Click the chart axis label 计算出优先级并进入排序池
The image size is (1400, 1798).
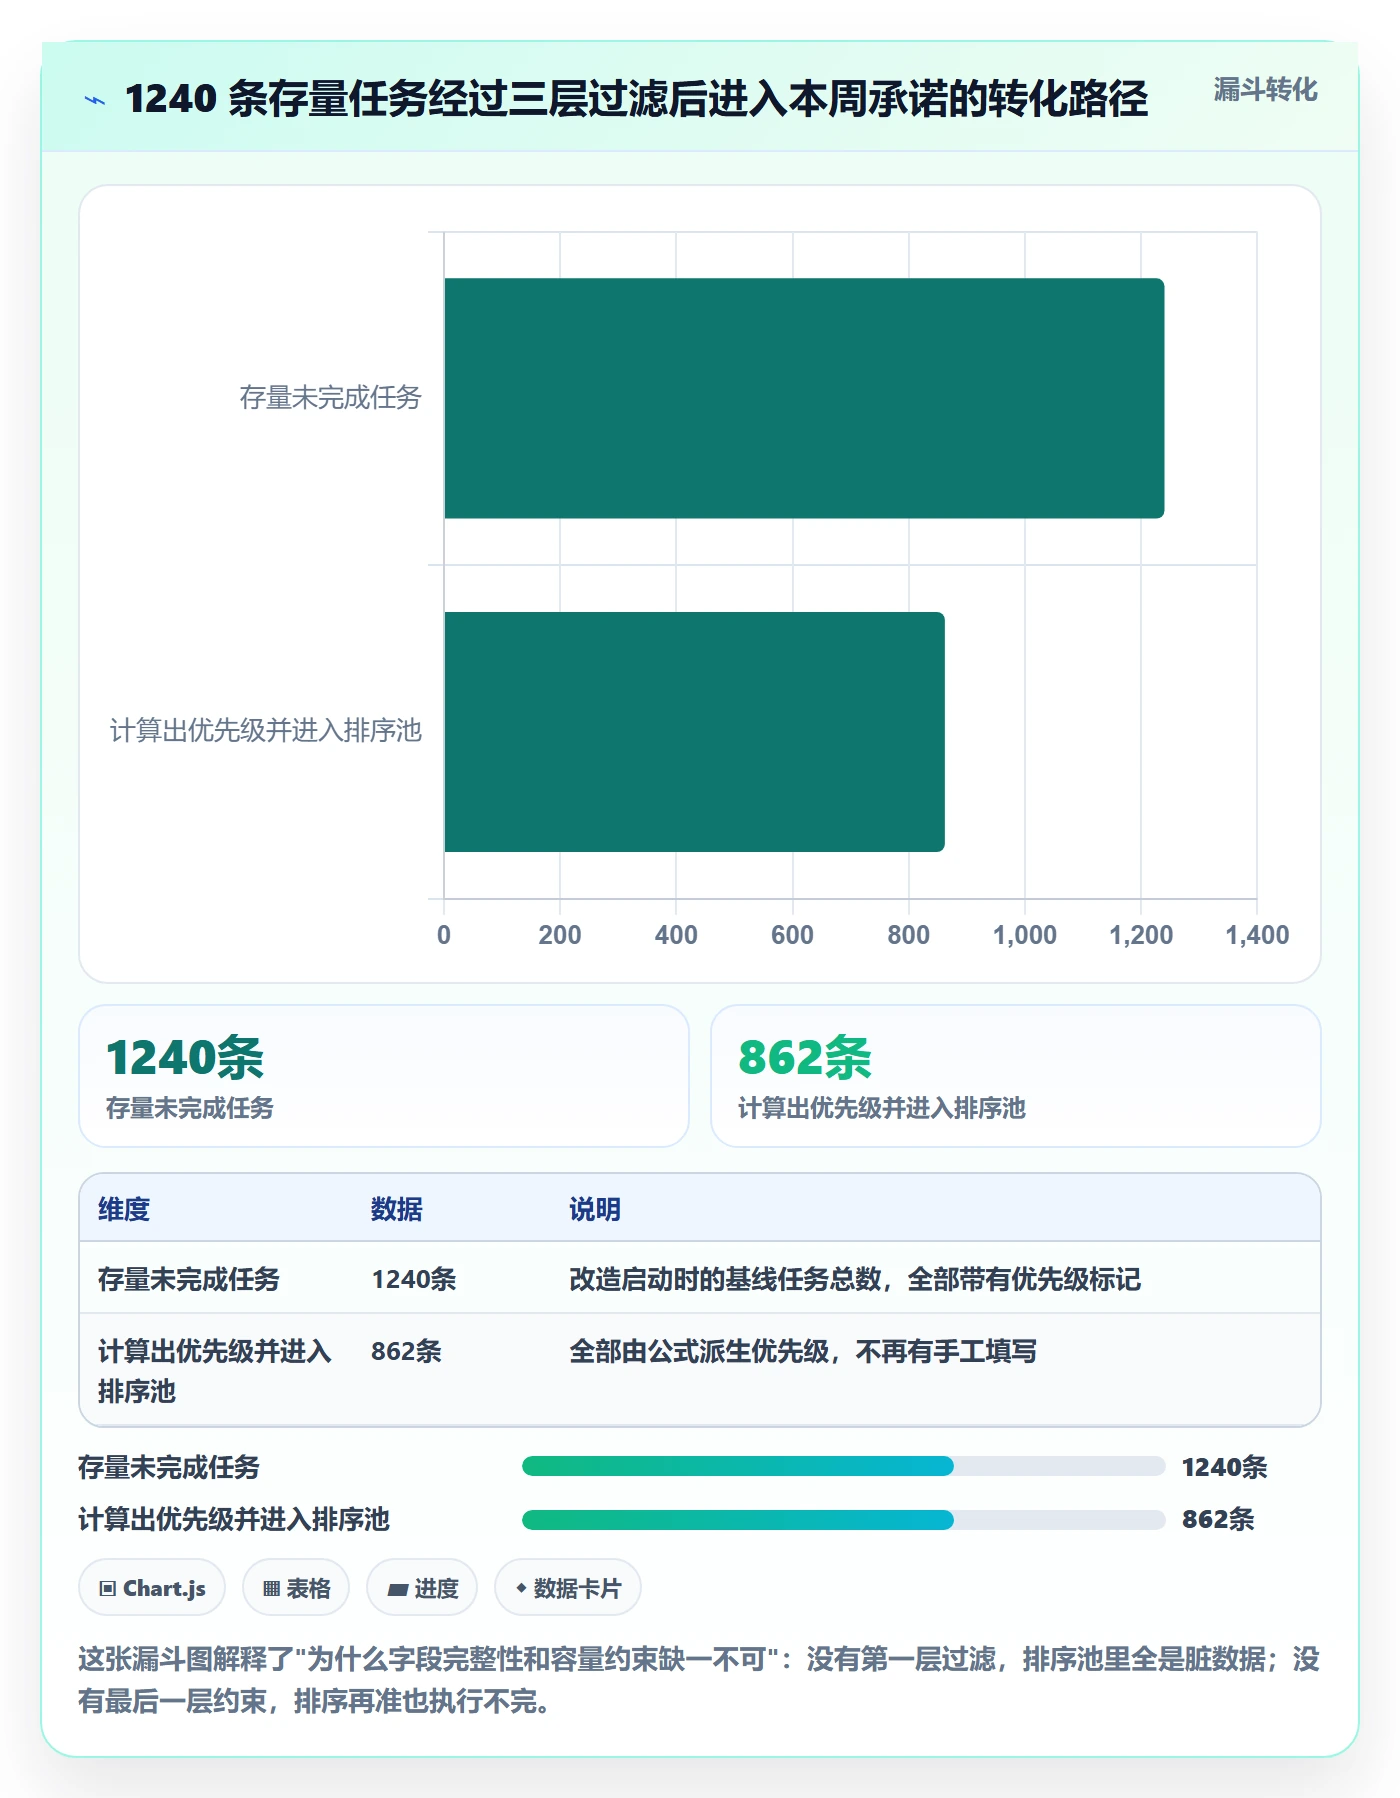[265, 731]
